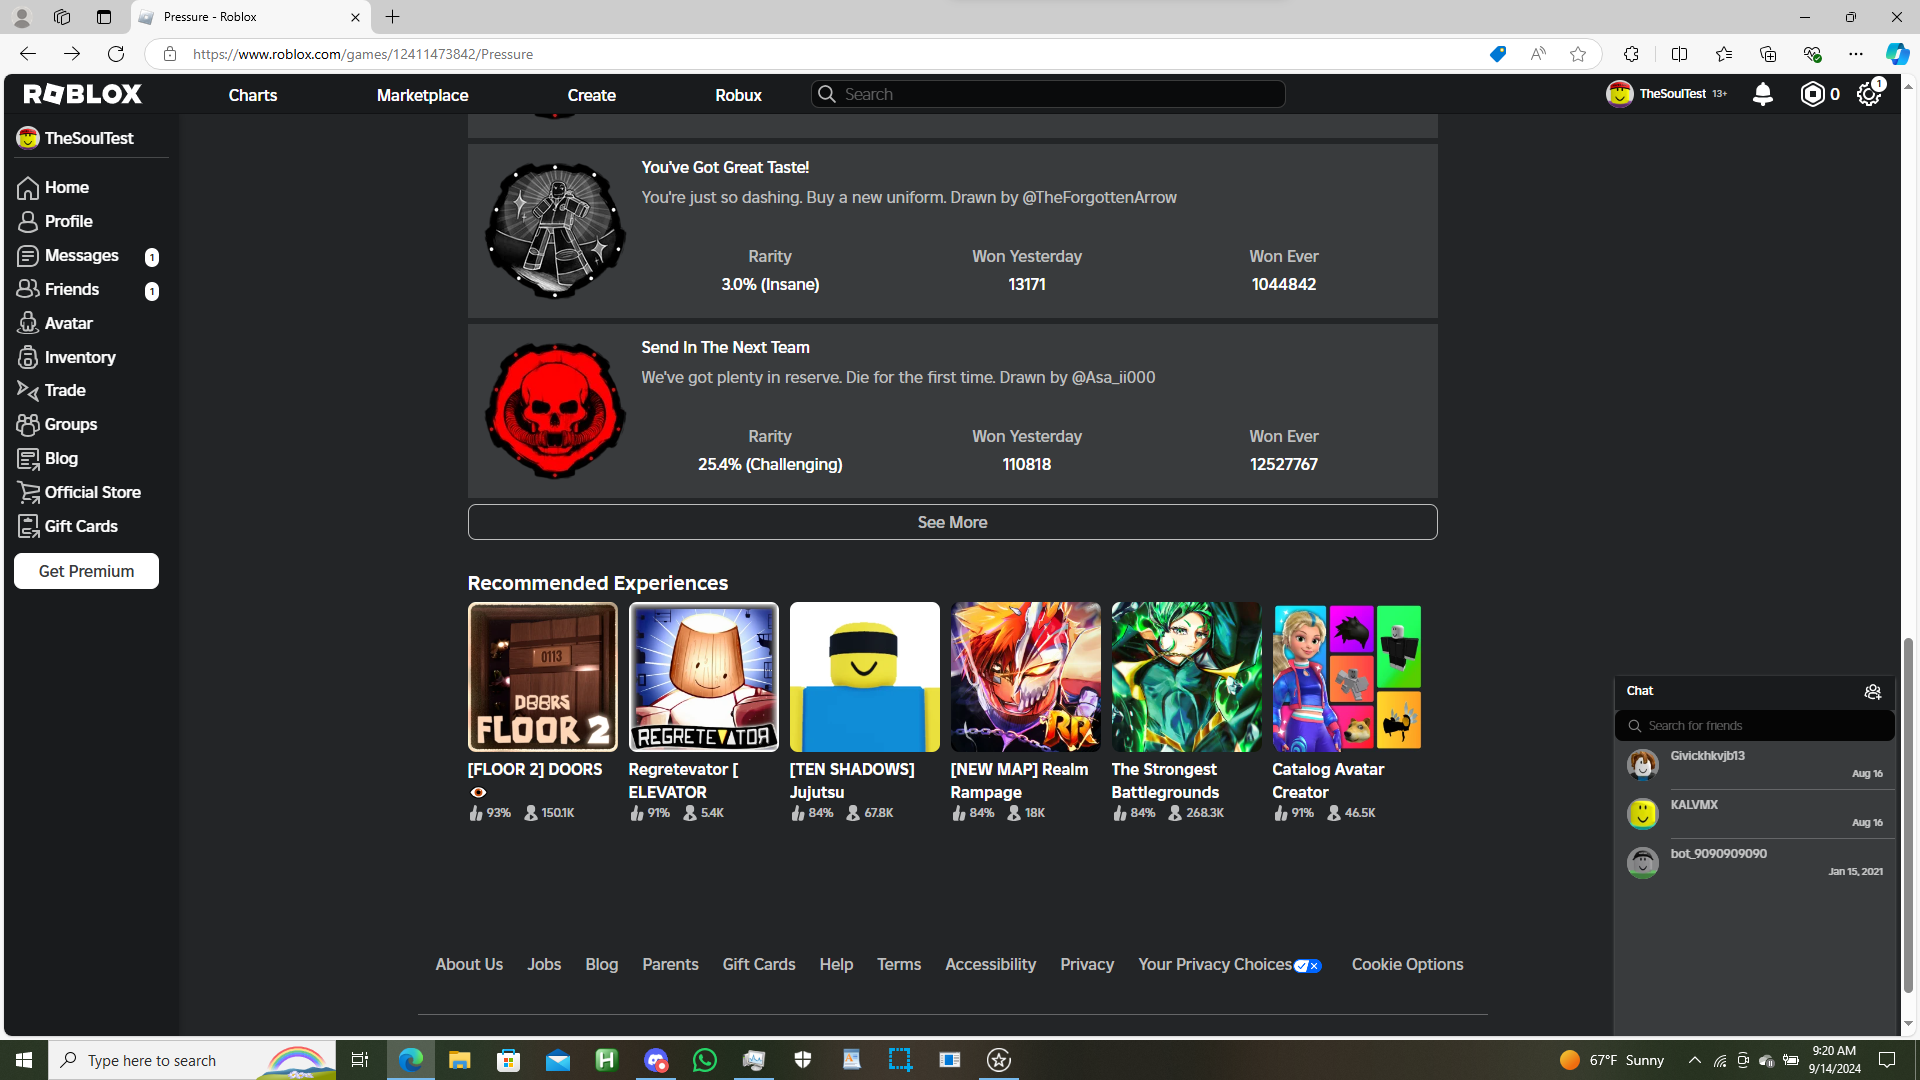Click the Trade sidebar icon
The width and height of the screenshot is (1920, 1080).
pyautogui.click(x=27, y=391)
